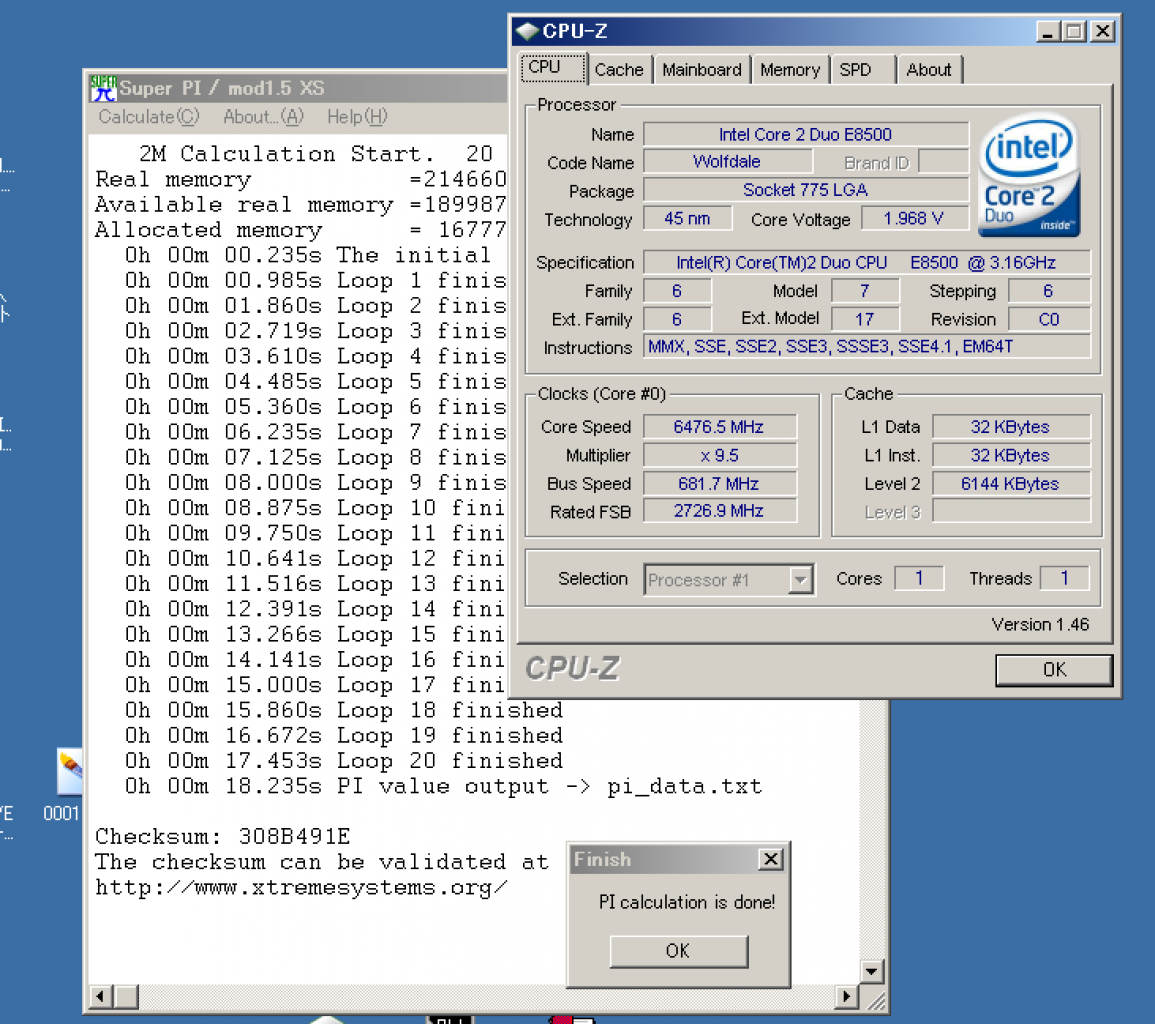
Task: Click the empty Brand ID field
Action: pos(944,162)
